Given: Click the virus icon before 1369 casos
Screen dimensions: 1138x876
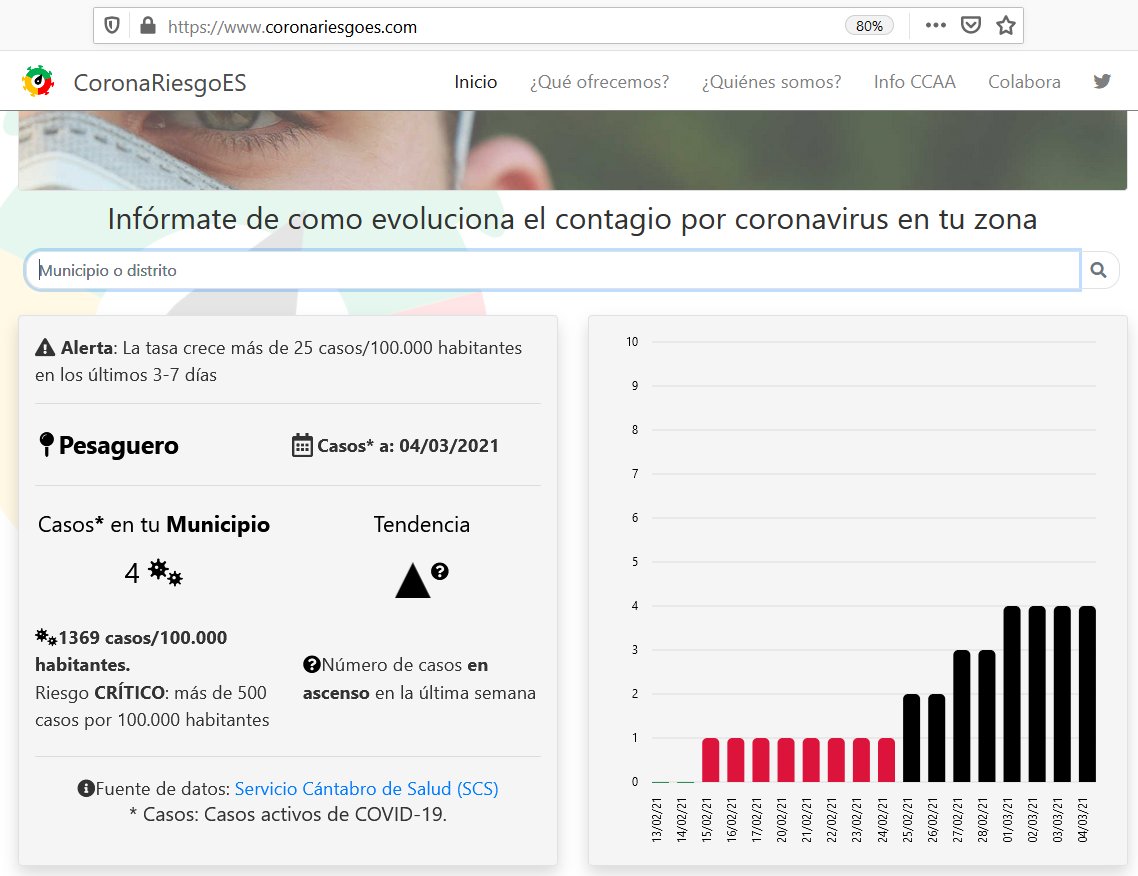Looking at the screenshot, I should click(x=46, y=636).
